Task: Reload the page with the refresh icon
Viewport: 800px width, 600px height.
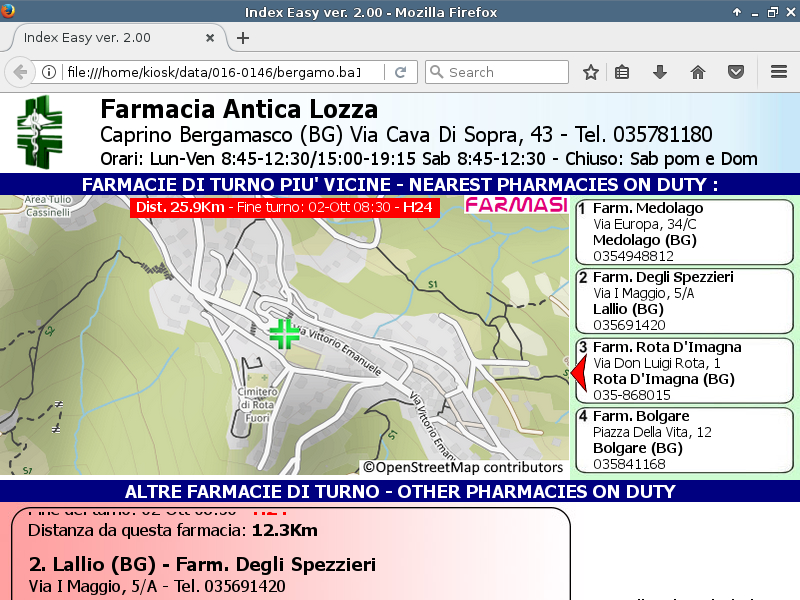Action: 400,72
